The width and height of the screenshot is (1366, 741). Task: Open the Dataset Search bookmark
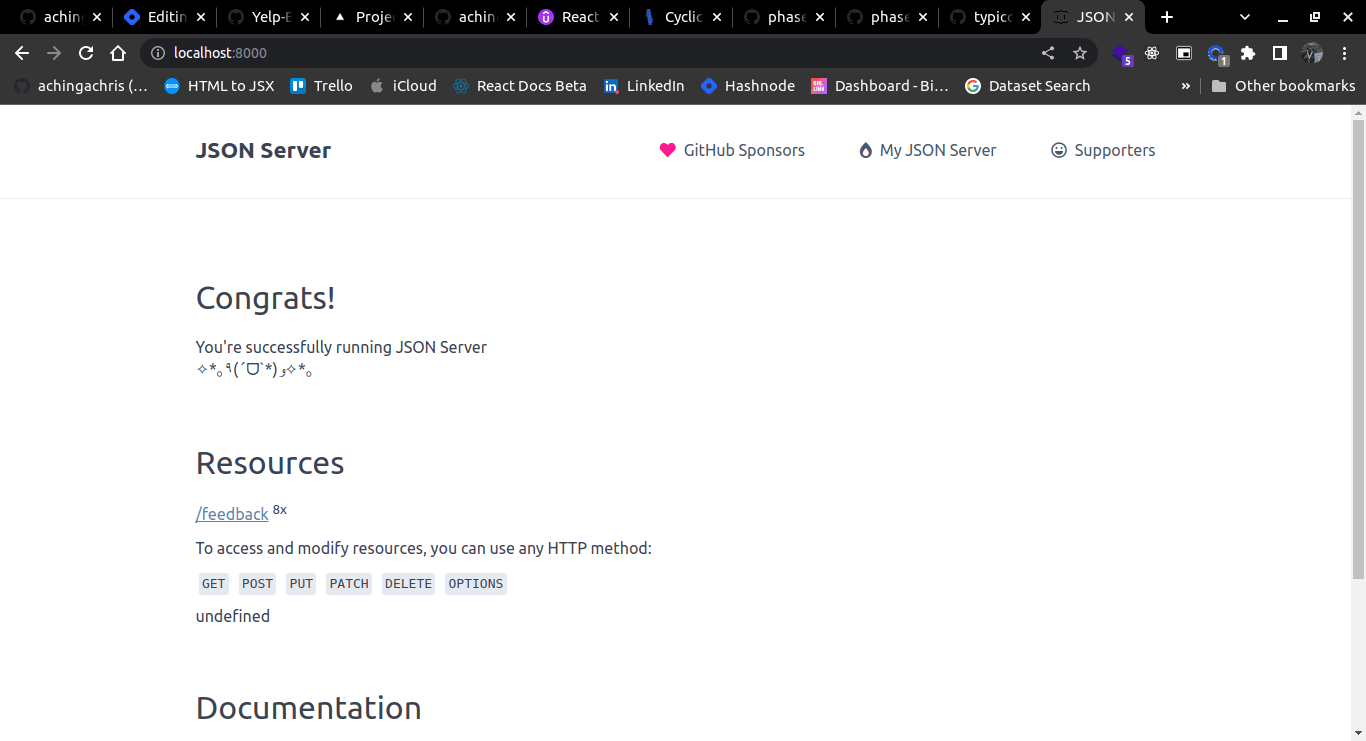click(x=1028, y=86)
